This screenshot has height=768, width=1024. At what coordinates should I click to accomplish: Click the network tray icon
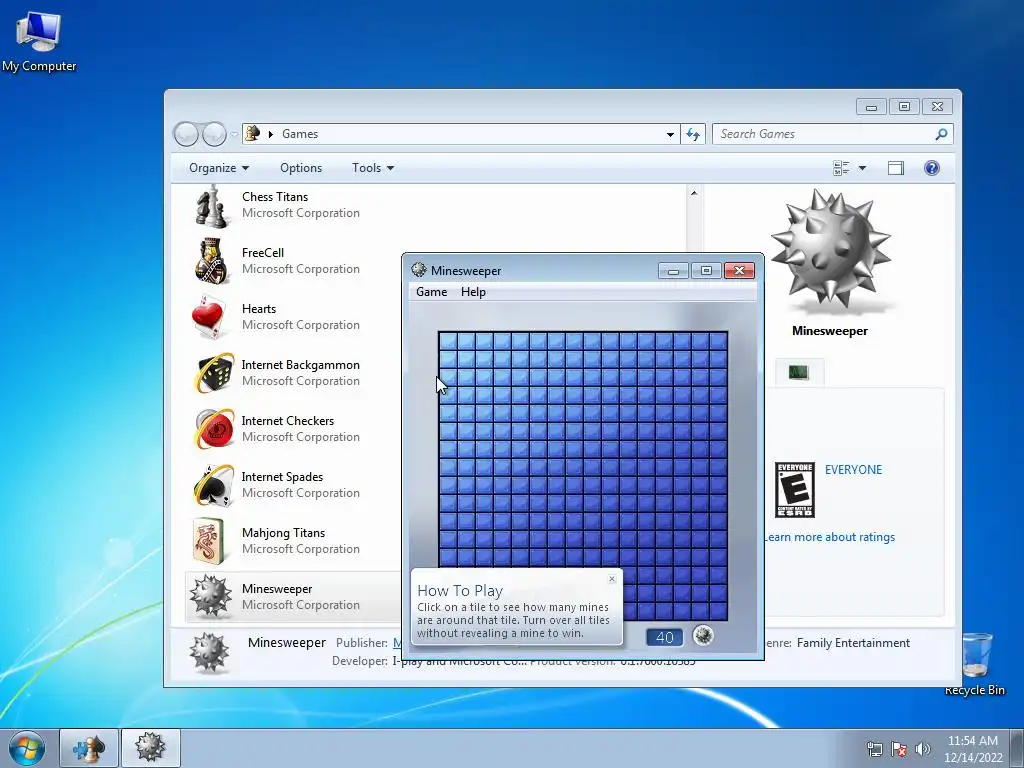tap(874, 749)
